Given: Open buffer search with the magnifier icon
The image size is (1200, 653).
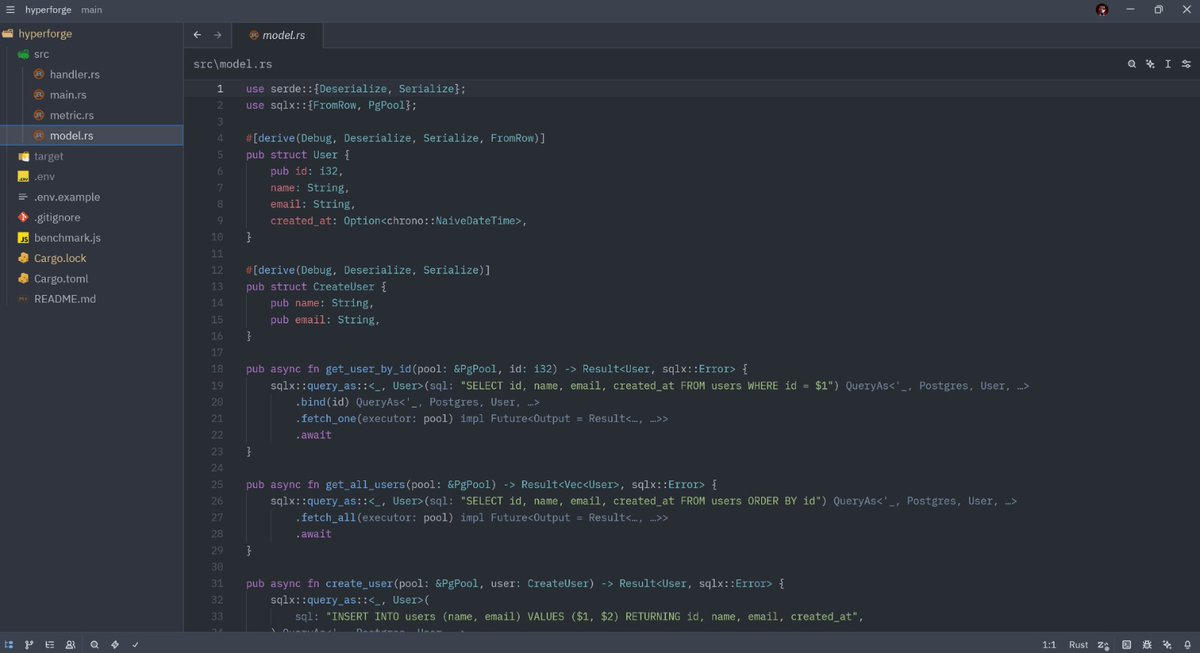Looking at the screenshot, I should (1130, 63).
